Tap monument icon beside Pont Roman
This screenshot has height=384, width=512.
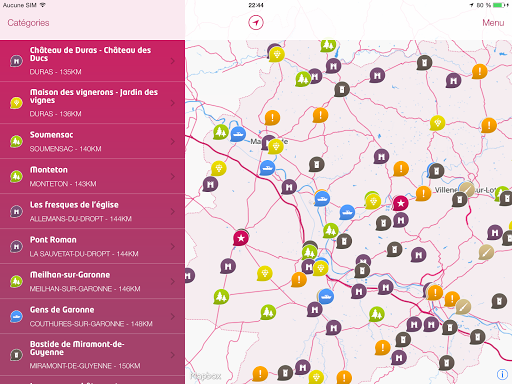pyautogui.click(x=16, y=246)
